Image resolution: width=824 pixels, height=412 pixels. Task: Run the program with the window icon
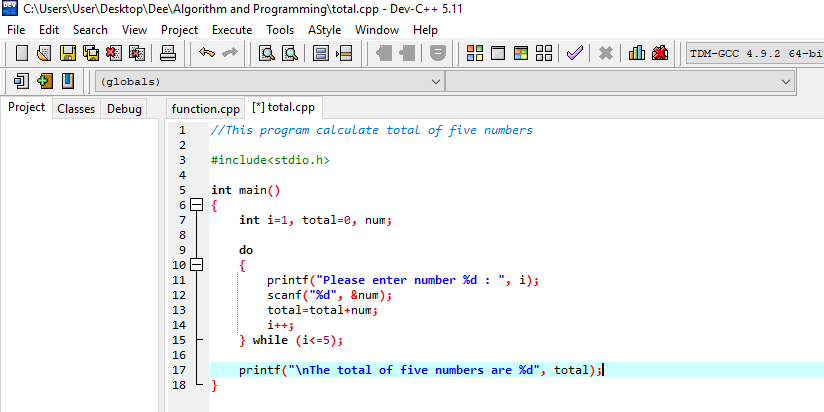click(498, 53)
